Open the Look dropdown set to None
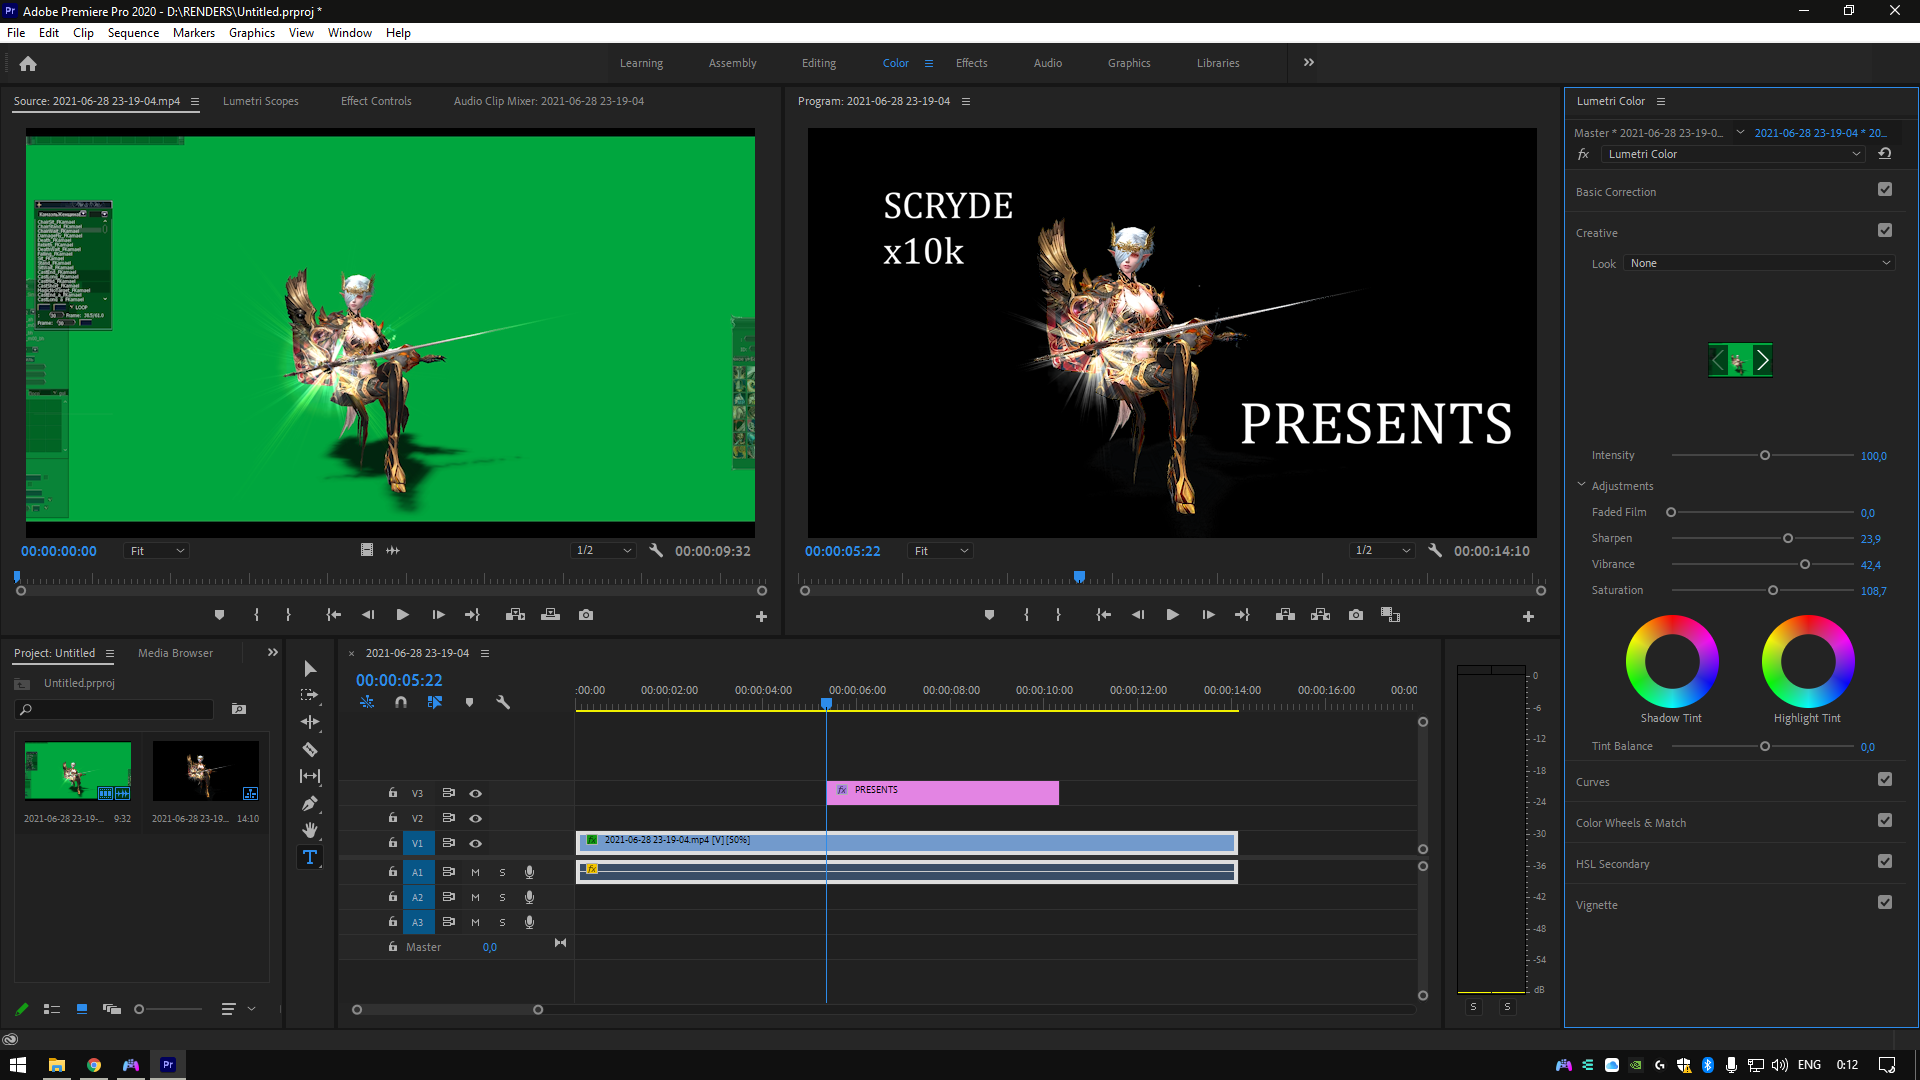1920x1080 pixels. click(x=1759, y=263)
